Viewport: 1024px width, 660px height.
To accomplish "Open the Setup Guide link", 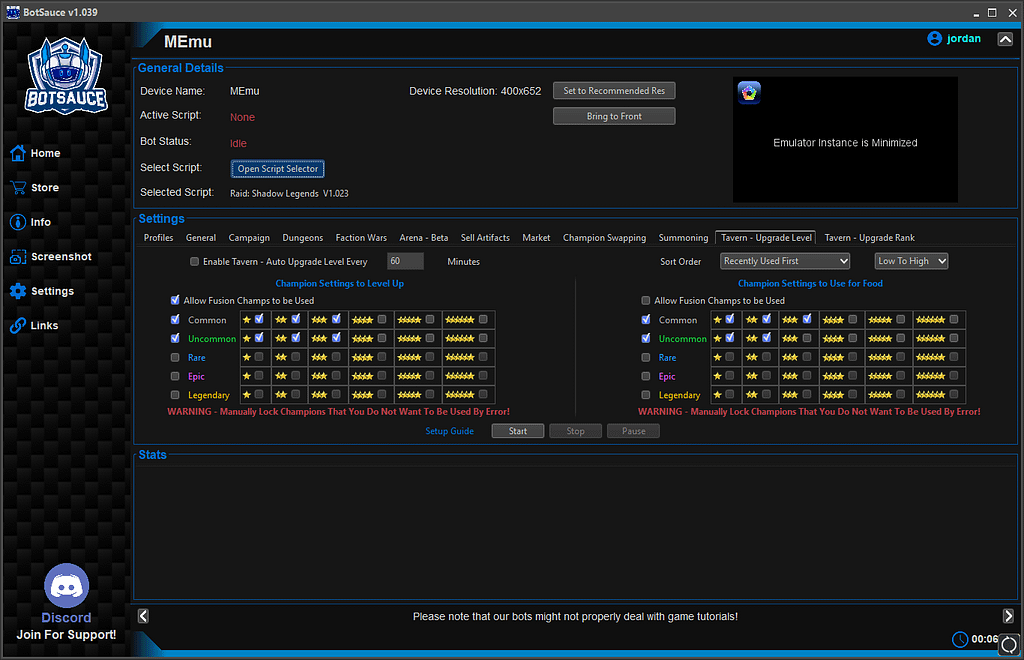I will [x=449, y=430].
